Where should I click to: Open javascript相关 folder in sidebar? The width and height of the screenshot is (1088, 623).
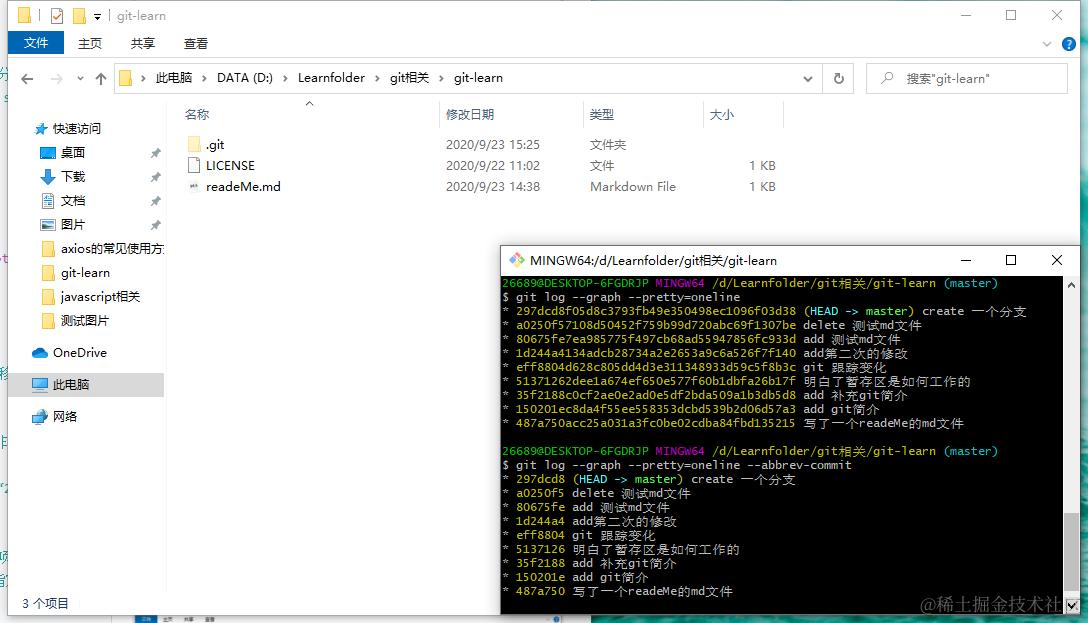click(x=101, y=296)
